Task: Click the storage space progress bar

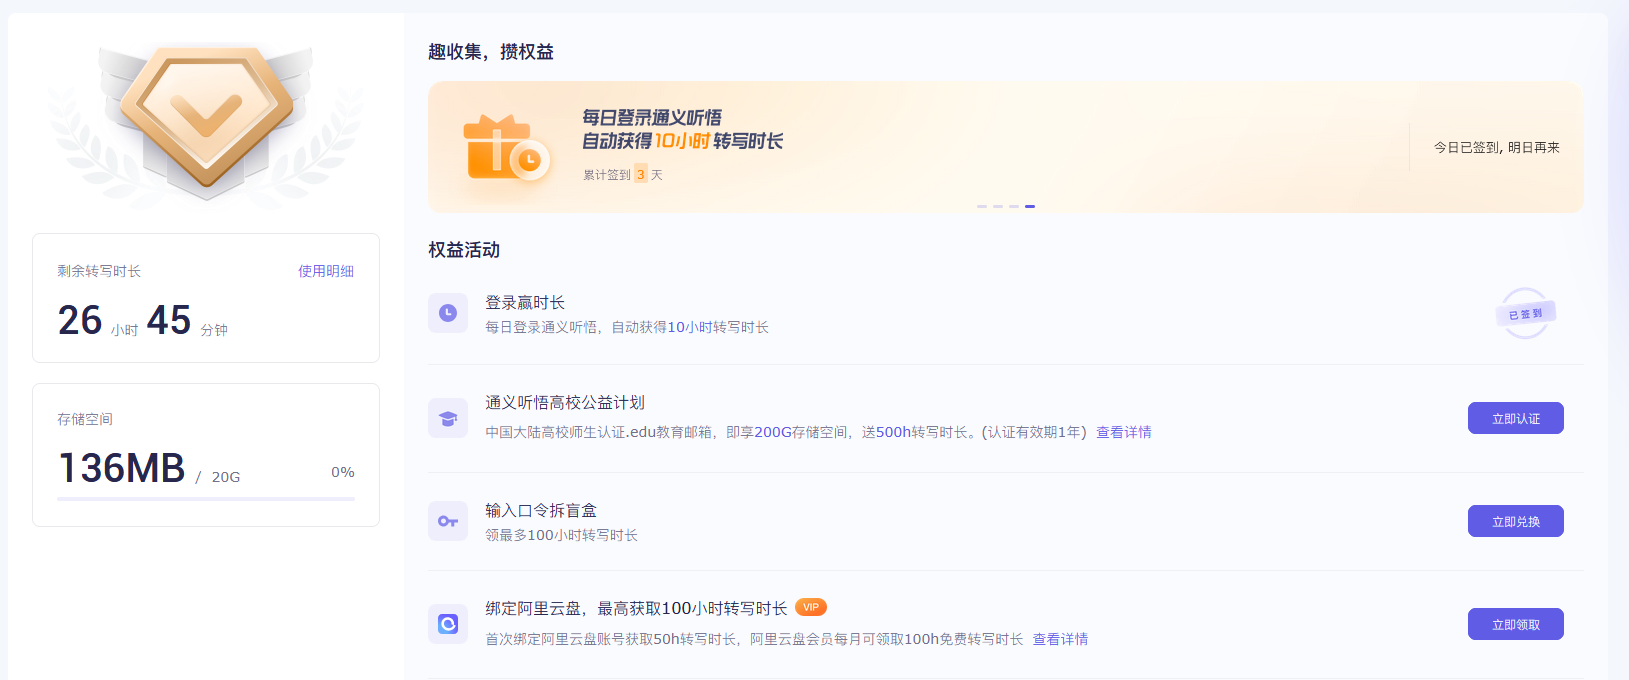Action: pos(206,498)
